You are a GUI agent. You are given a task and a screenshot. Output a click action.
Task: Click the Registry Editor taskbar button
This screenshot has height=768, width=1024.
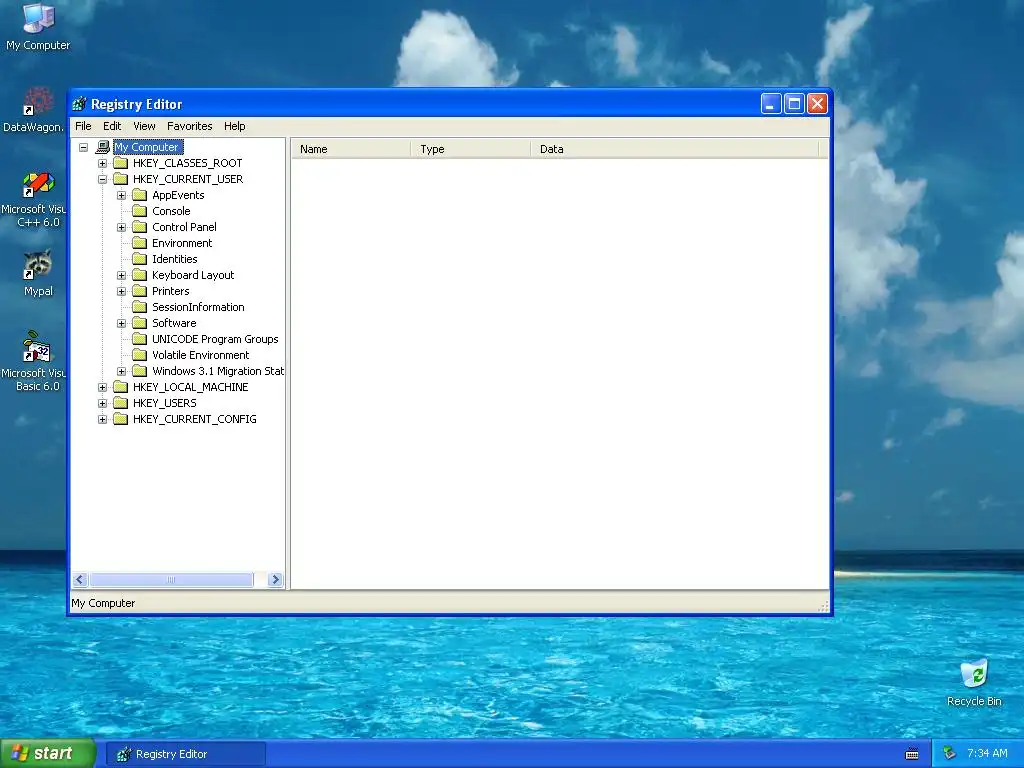(x=185, y=754)
